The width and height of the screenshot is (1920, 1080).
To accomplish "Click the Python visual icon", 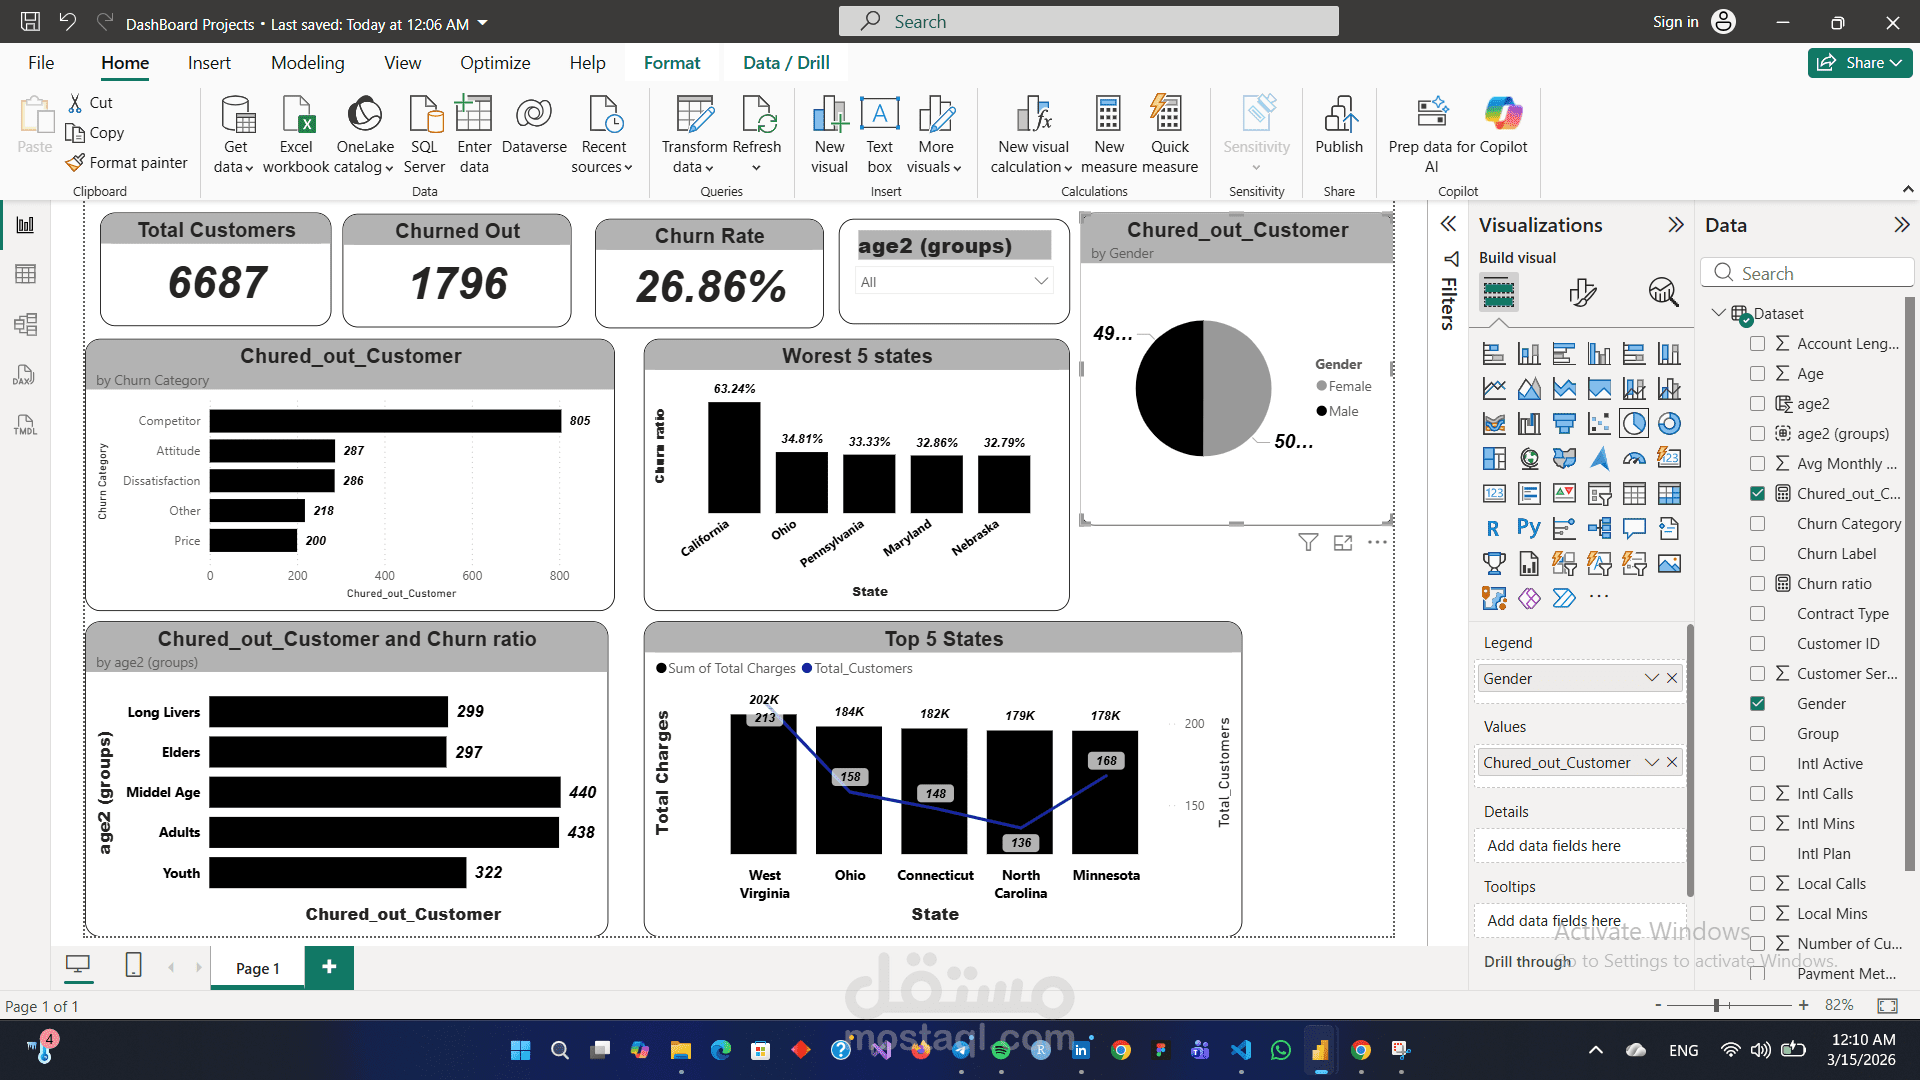I will coord(1528,528).
